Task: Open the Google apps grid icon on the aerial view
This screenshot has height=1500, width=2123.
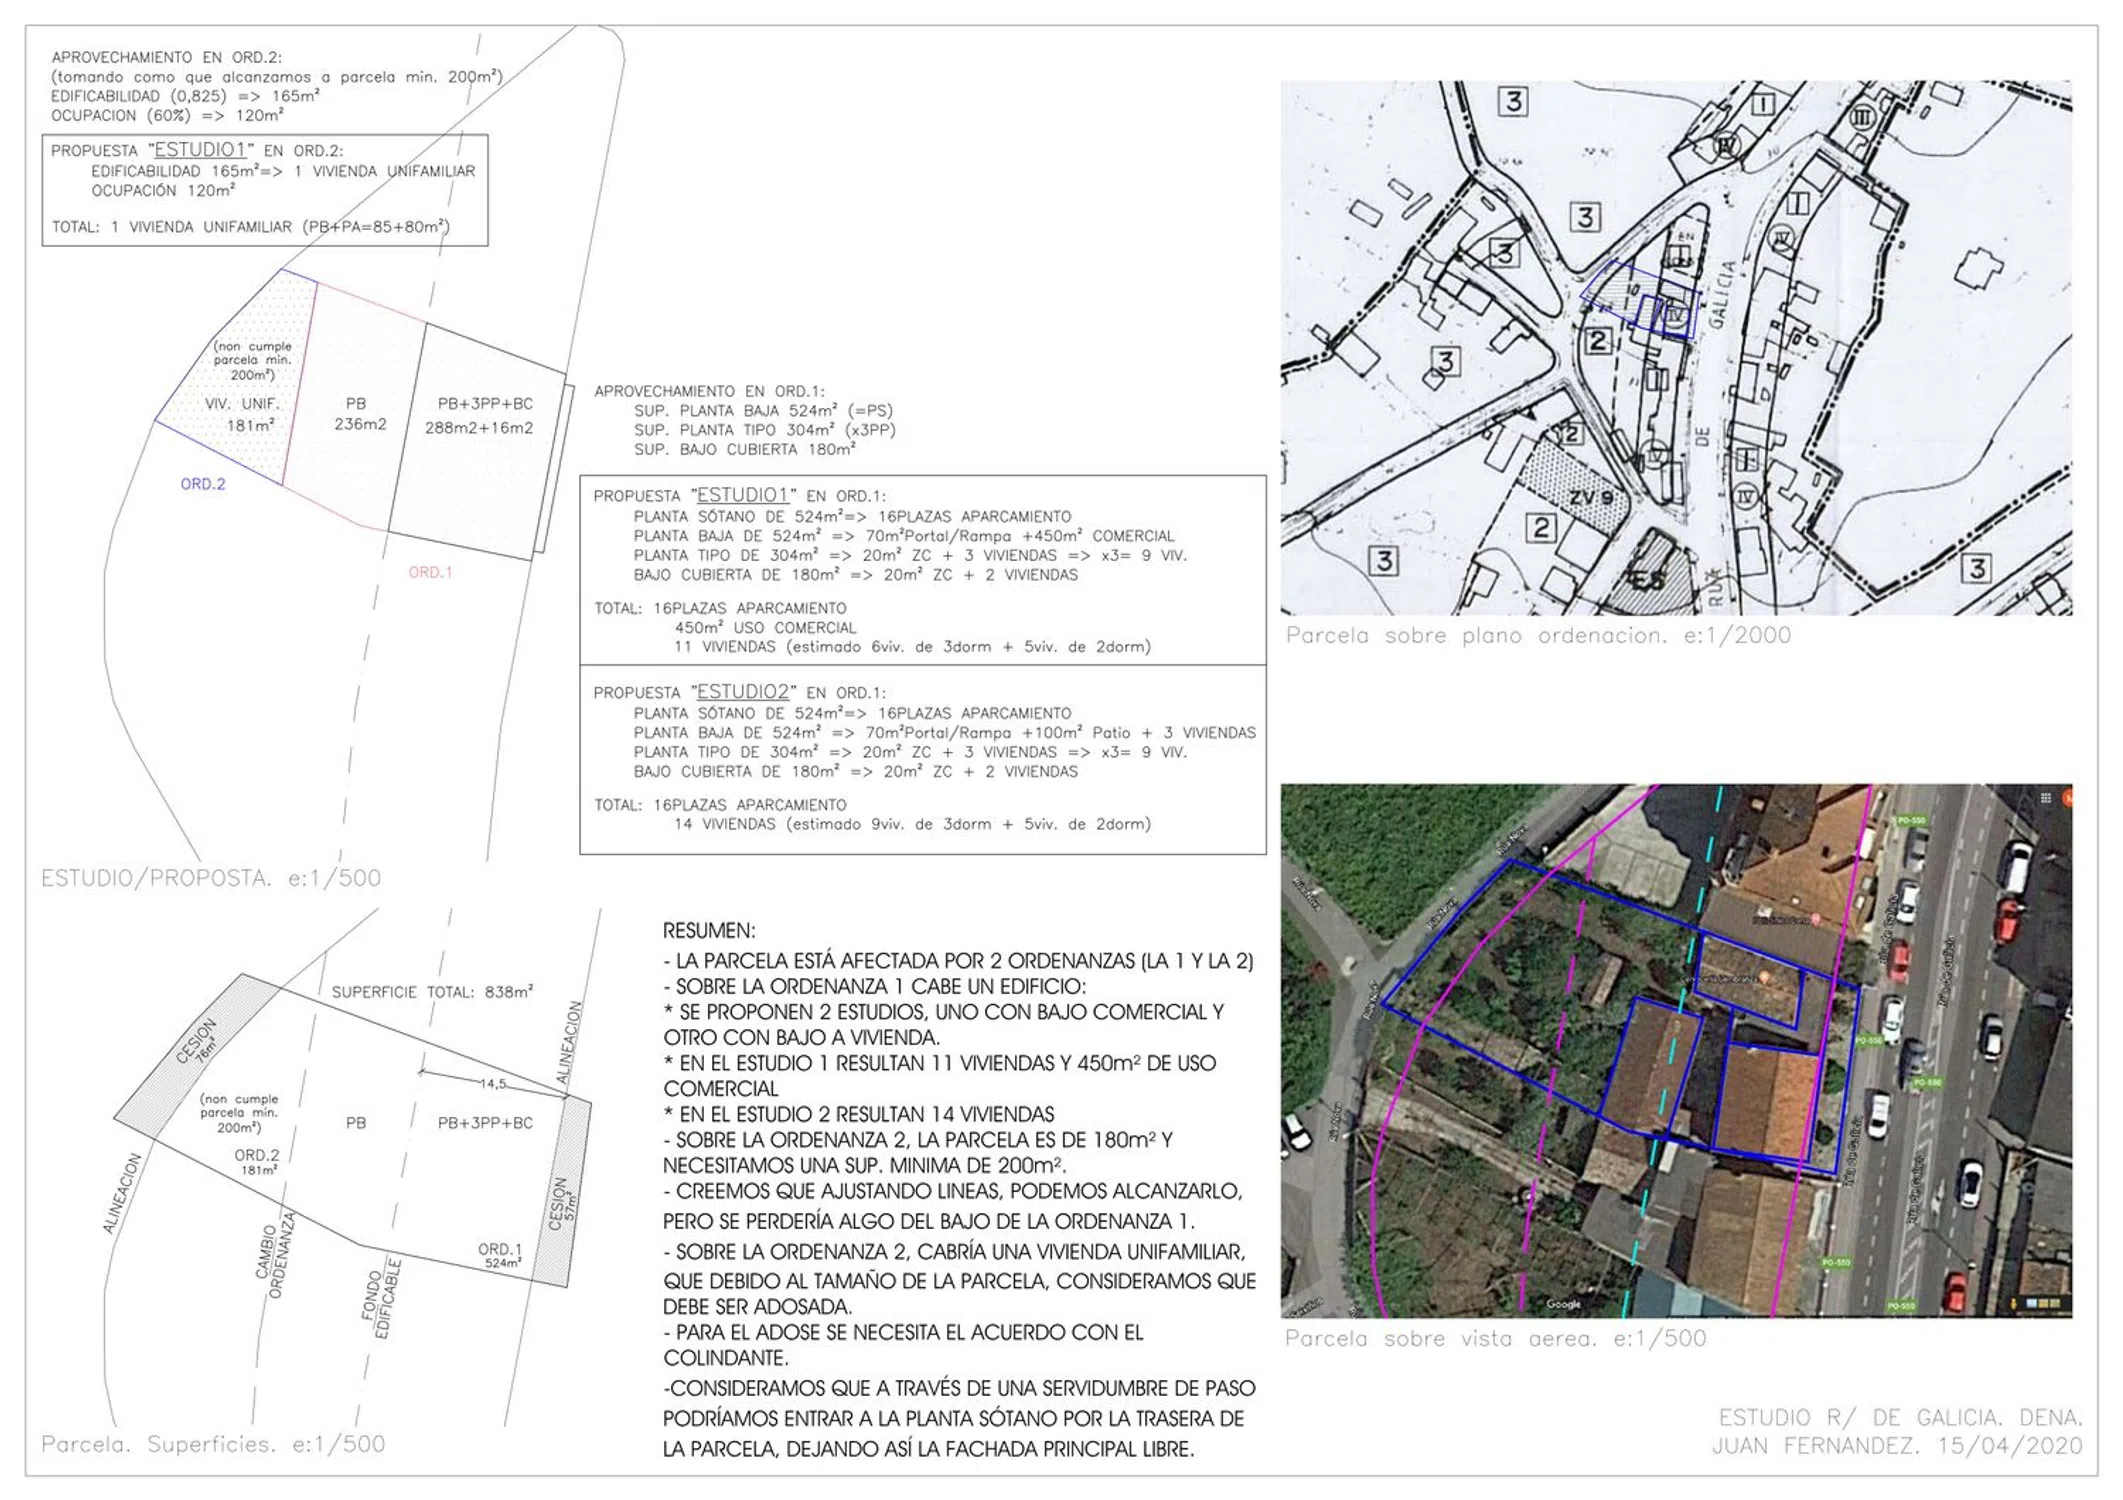Action: pos(2045,798)
